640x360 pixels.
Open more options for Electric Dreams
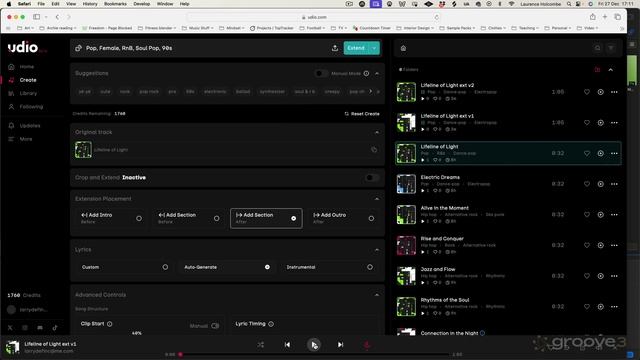click(614, 184)
